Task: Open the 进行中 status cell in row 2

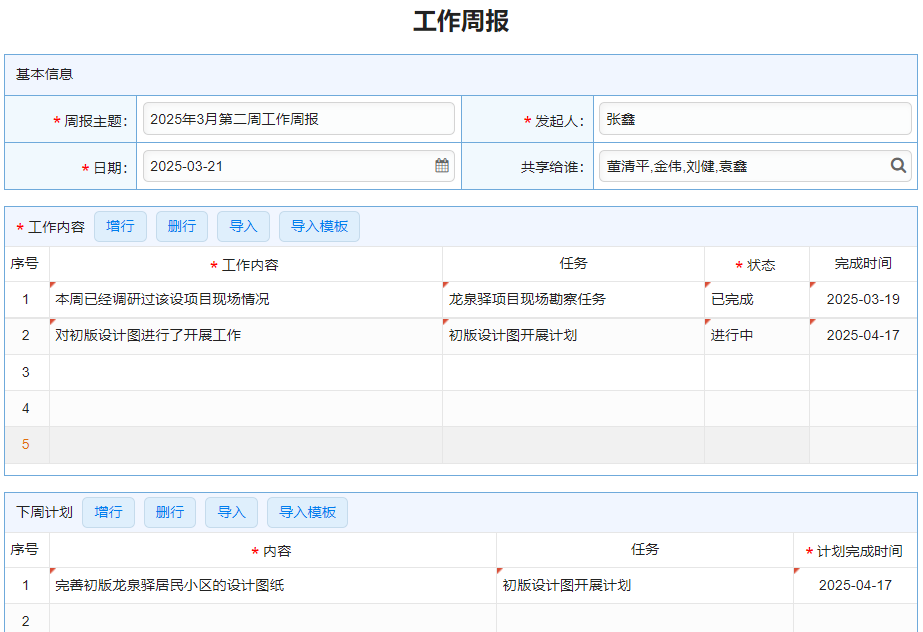Action: (x=756, y=335)
